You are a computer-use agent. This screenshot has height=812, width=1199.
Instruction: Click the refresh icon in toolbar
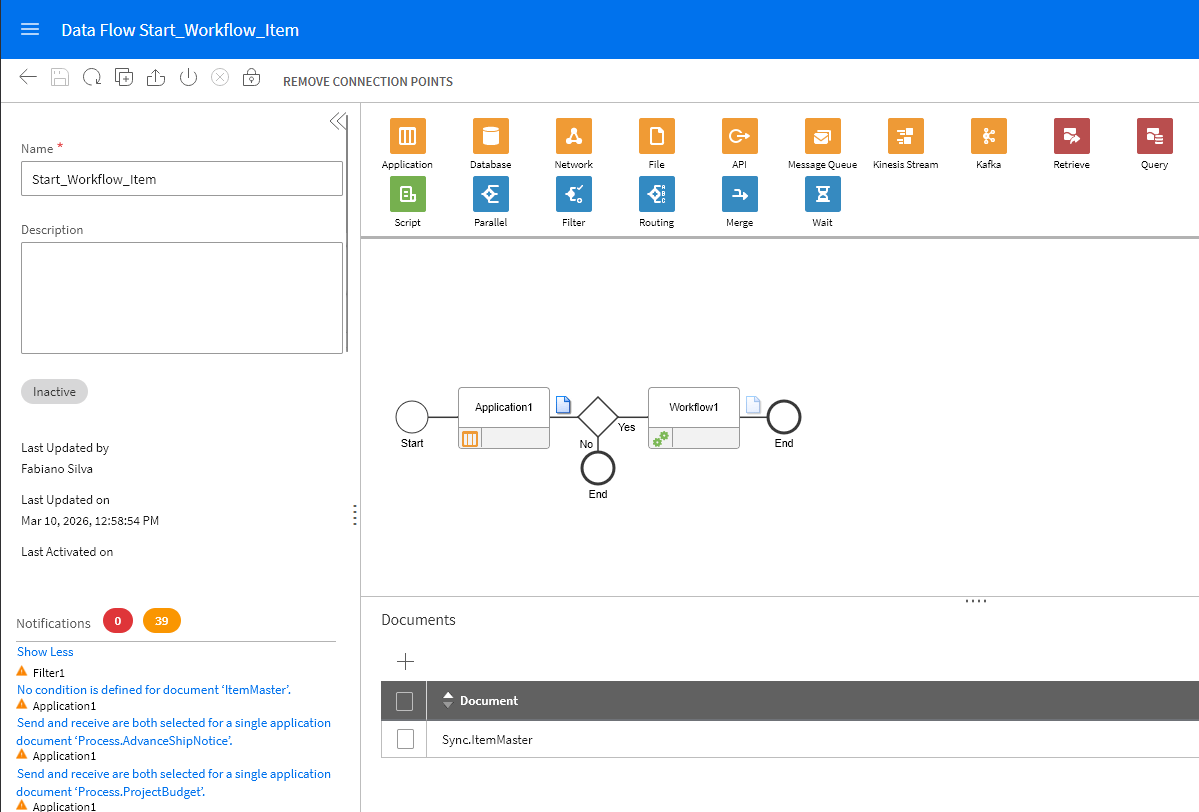(x=92, y=77)
